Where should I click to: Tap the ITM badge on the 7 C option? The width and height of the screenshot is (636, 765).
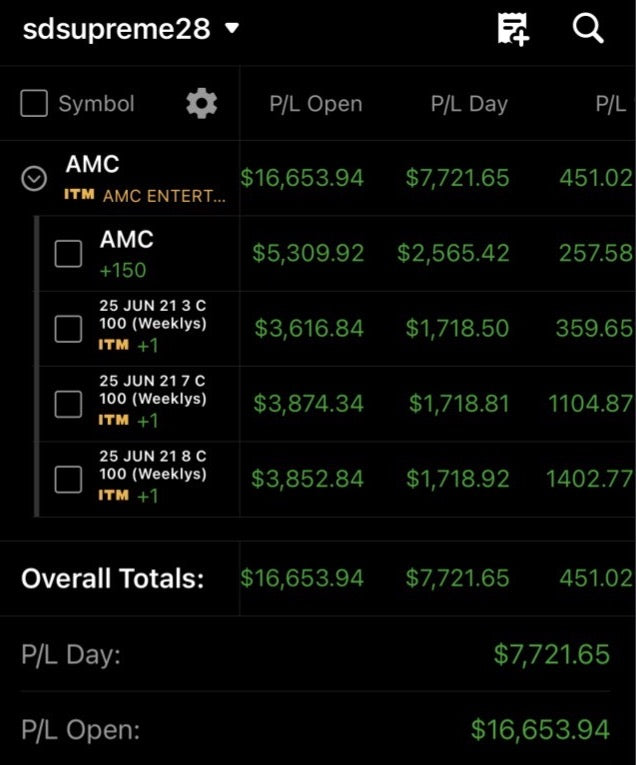[113, 420]
